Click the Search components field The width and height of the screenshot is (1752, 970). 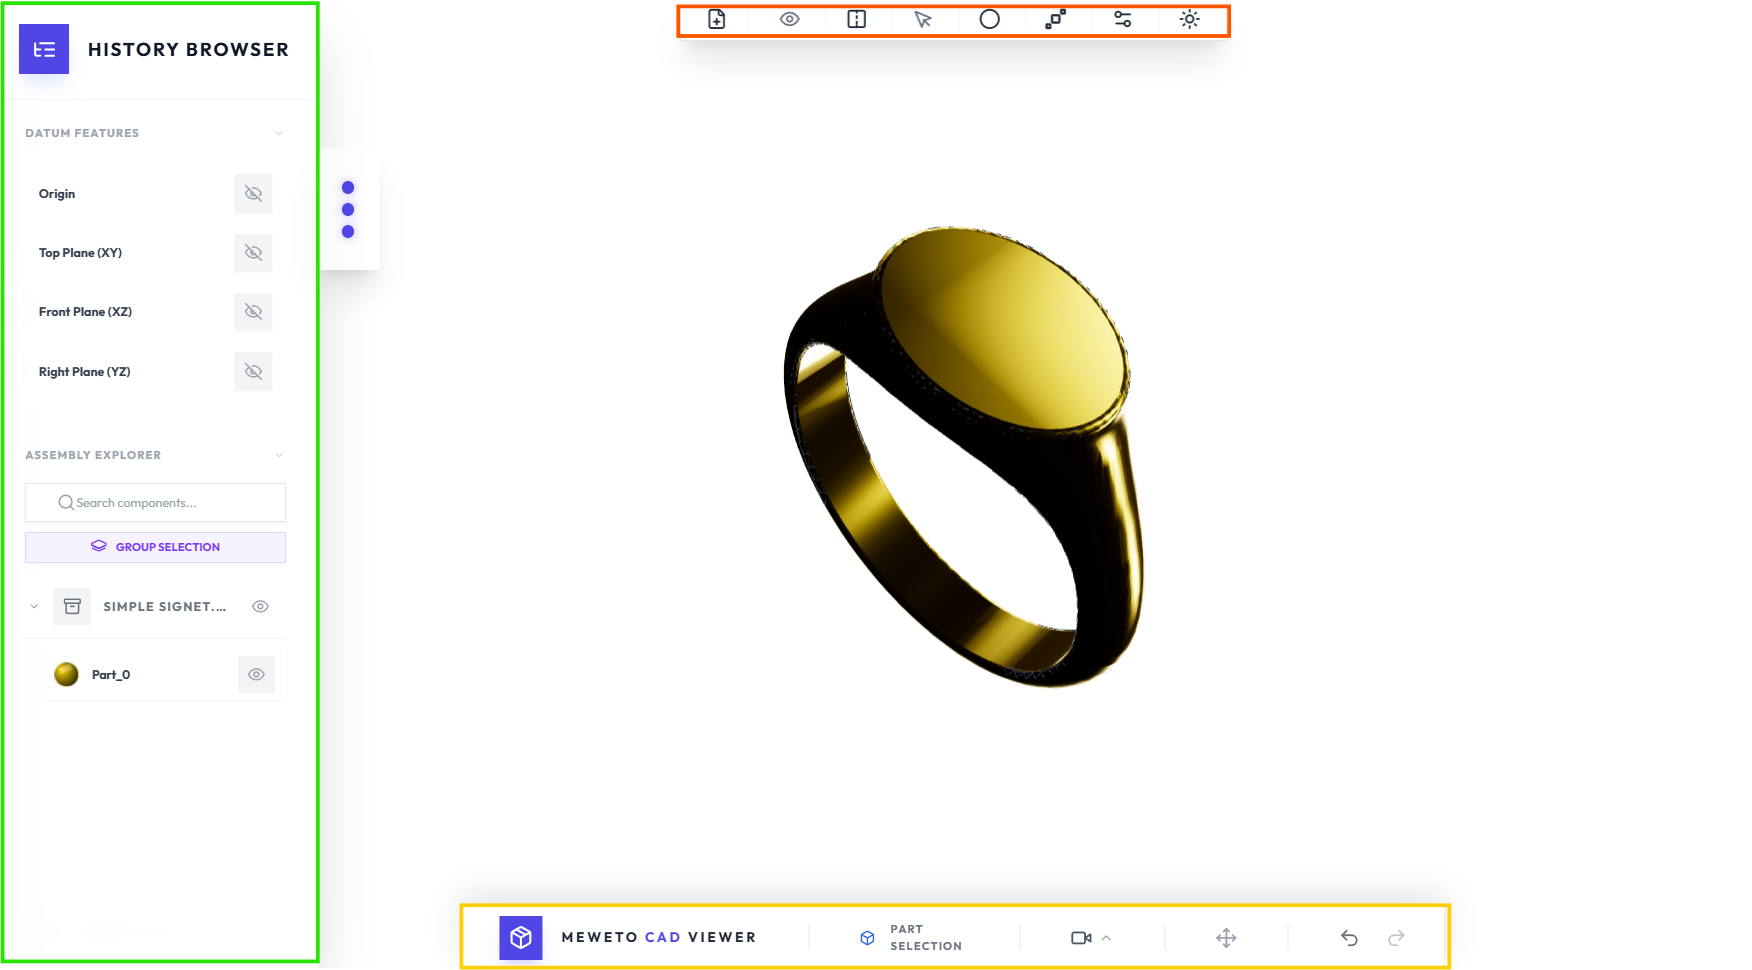[x=156, y=503]
